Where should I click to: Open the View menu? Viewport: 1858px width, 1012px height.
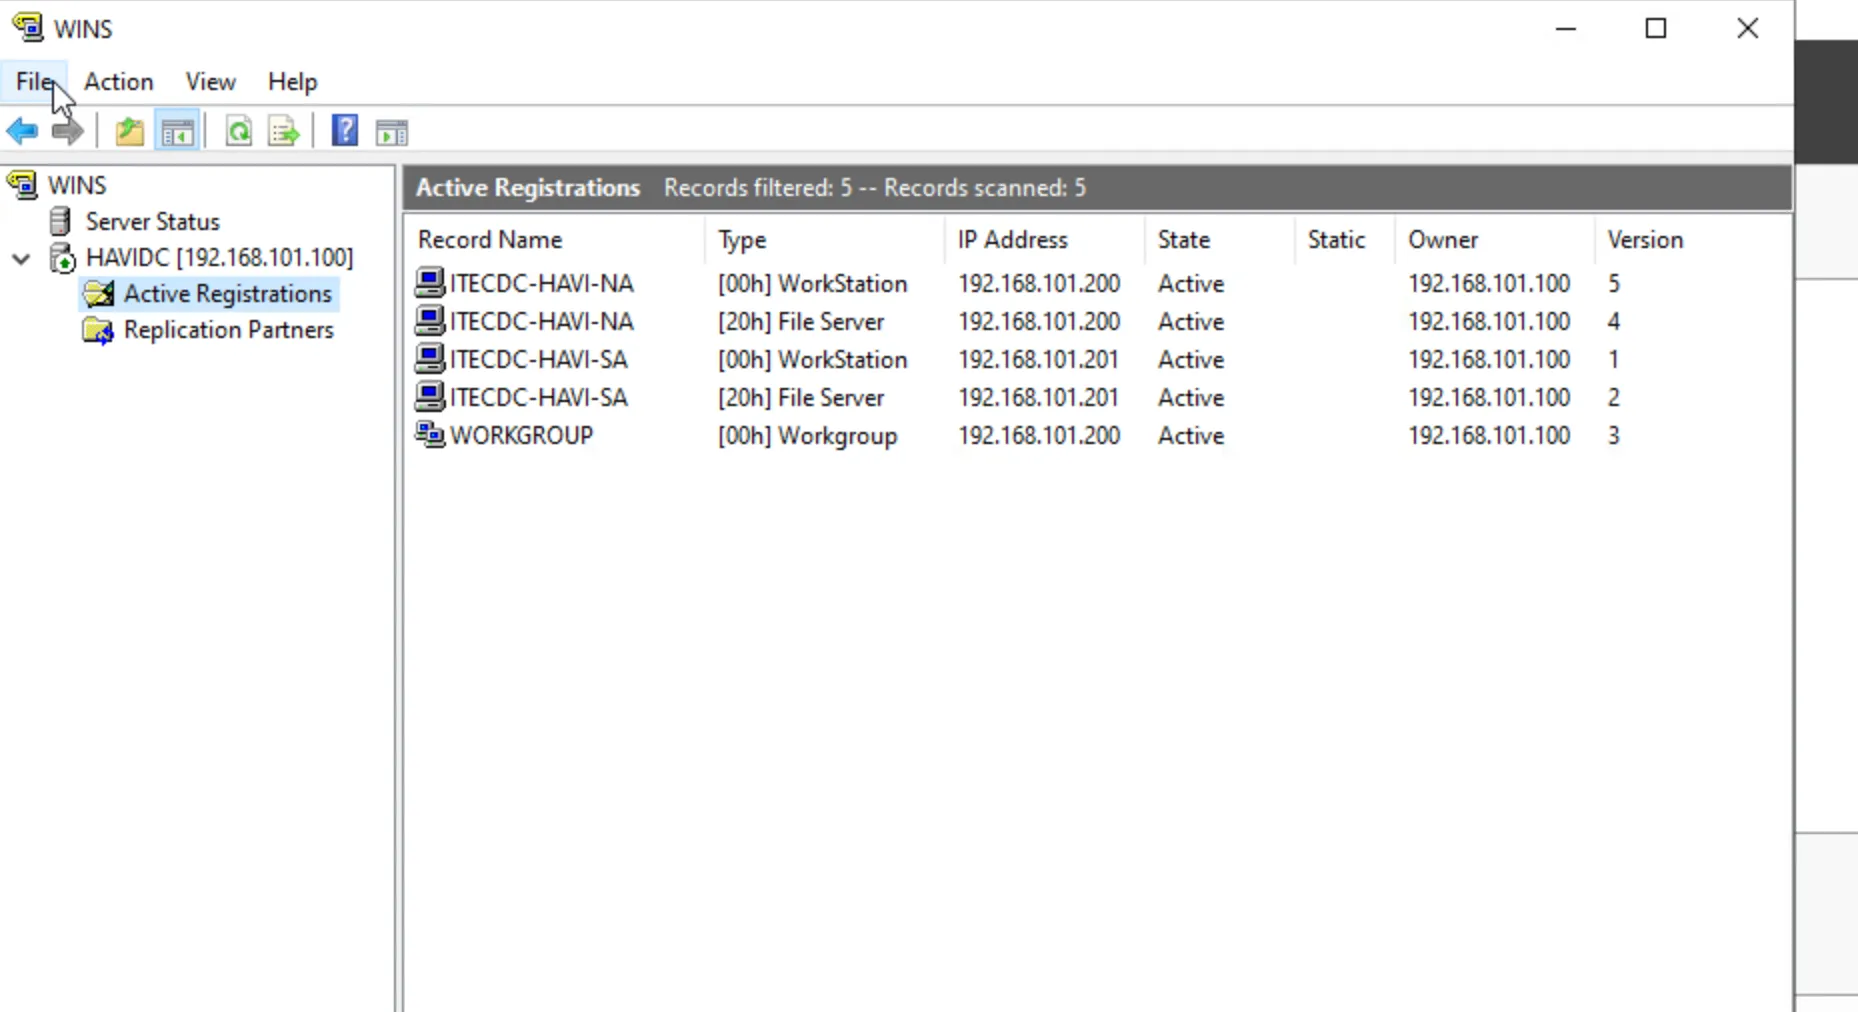coord(210,82)
